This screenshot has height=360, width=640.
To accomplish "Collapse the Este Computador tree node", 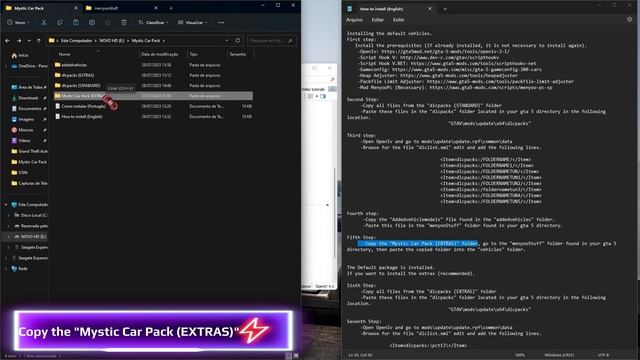I will (6, 204).
